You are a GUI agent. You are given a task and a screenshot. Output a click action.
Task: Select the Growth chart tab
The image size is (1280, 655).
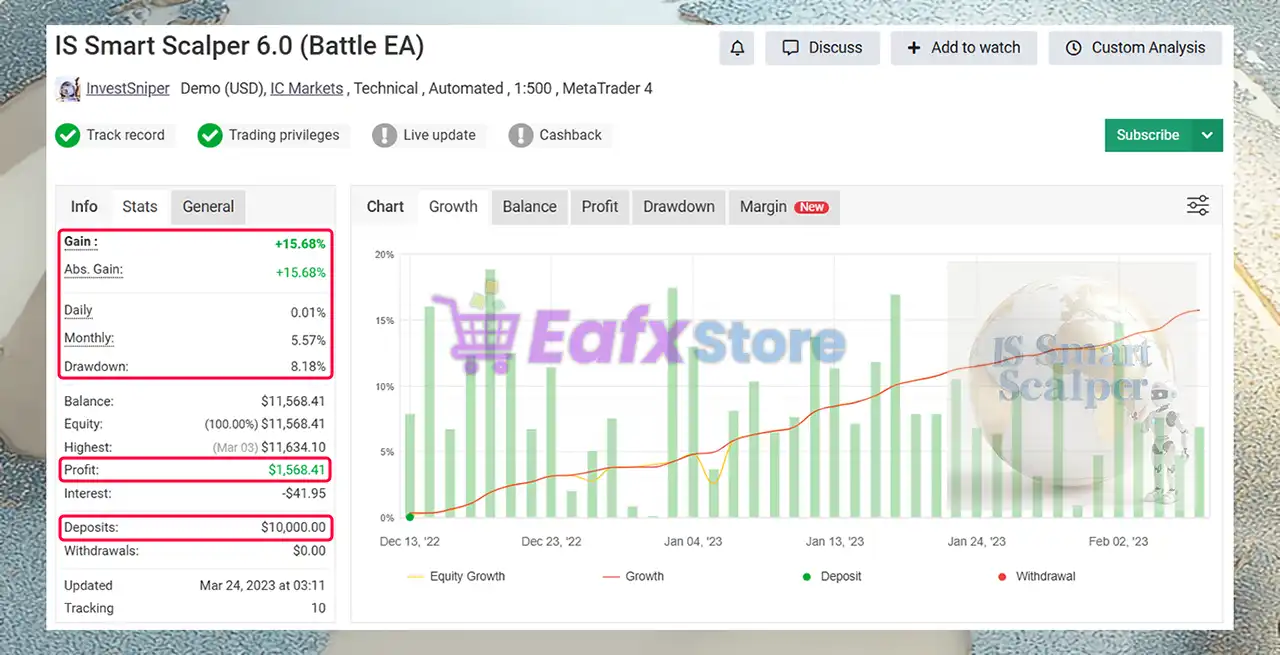tap(453, 207)
